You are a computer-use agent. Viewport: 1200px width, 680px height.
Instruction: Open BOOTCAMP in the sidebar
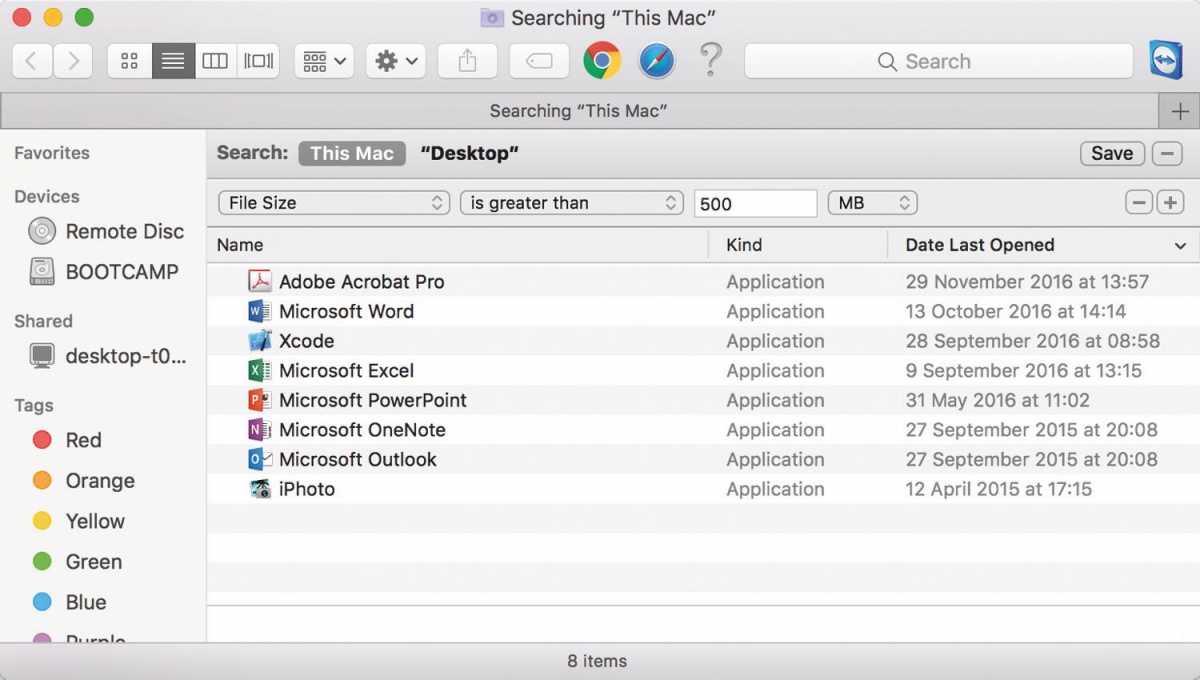pyautogui.click(x=103, y=272)
